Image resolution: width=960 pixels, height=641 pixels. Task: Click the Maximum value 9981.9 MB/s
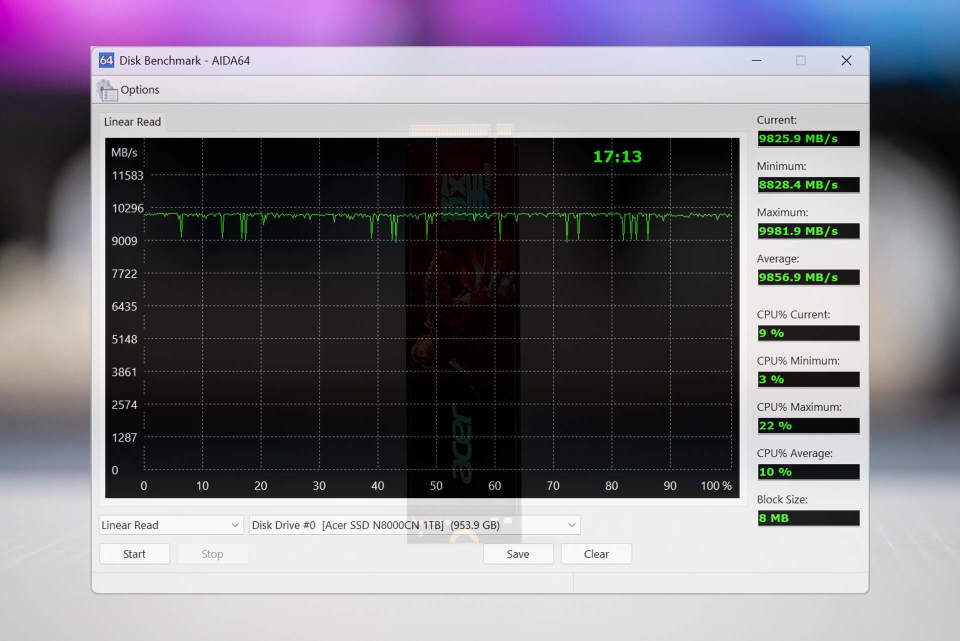[x=808, y=231]
